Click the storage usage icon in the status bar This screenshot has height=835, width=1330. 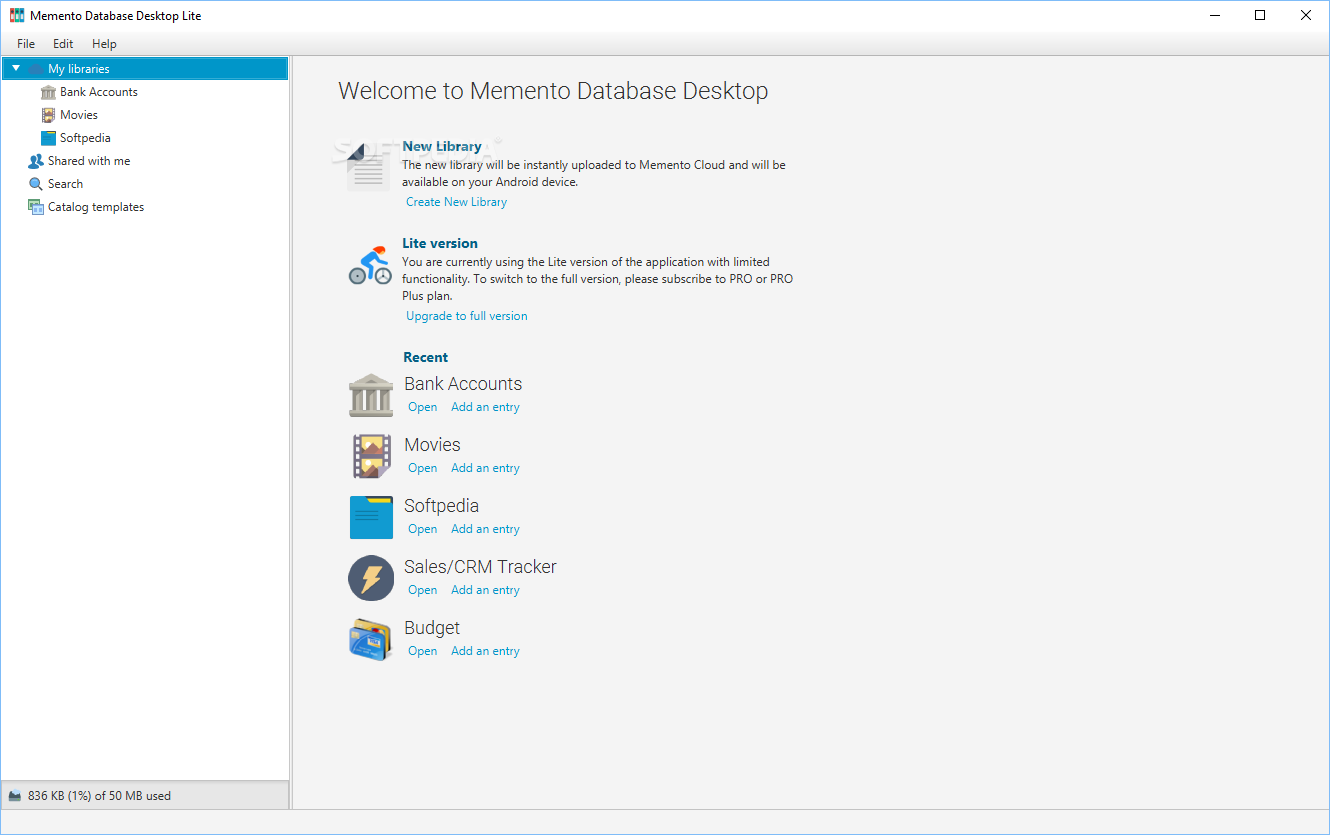pos(15,796)
